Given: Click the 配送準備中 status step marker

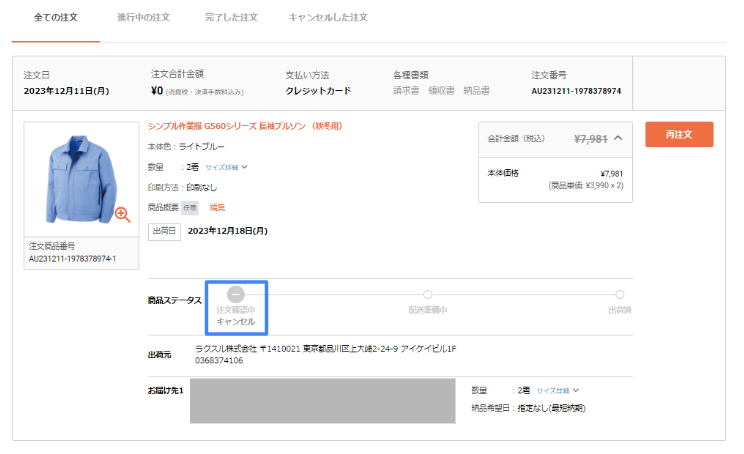Looking at the screenshot, I should [428, 295].
